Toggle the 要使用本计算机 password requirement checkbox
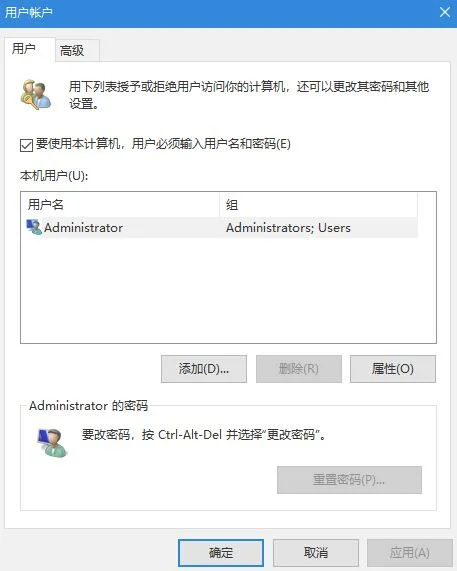 pos(26,145)
